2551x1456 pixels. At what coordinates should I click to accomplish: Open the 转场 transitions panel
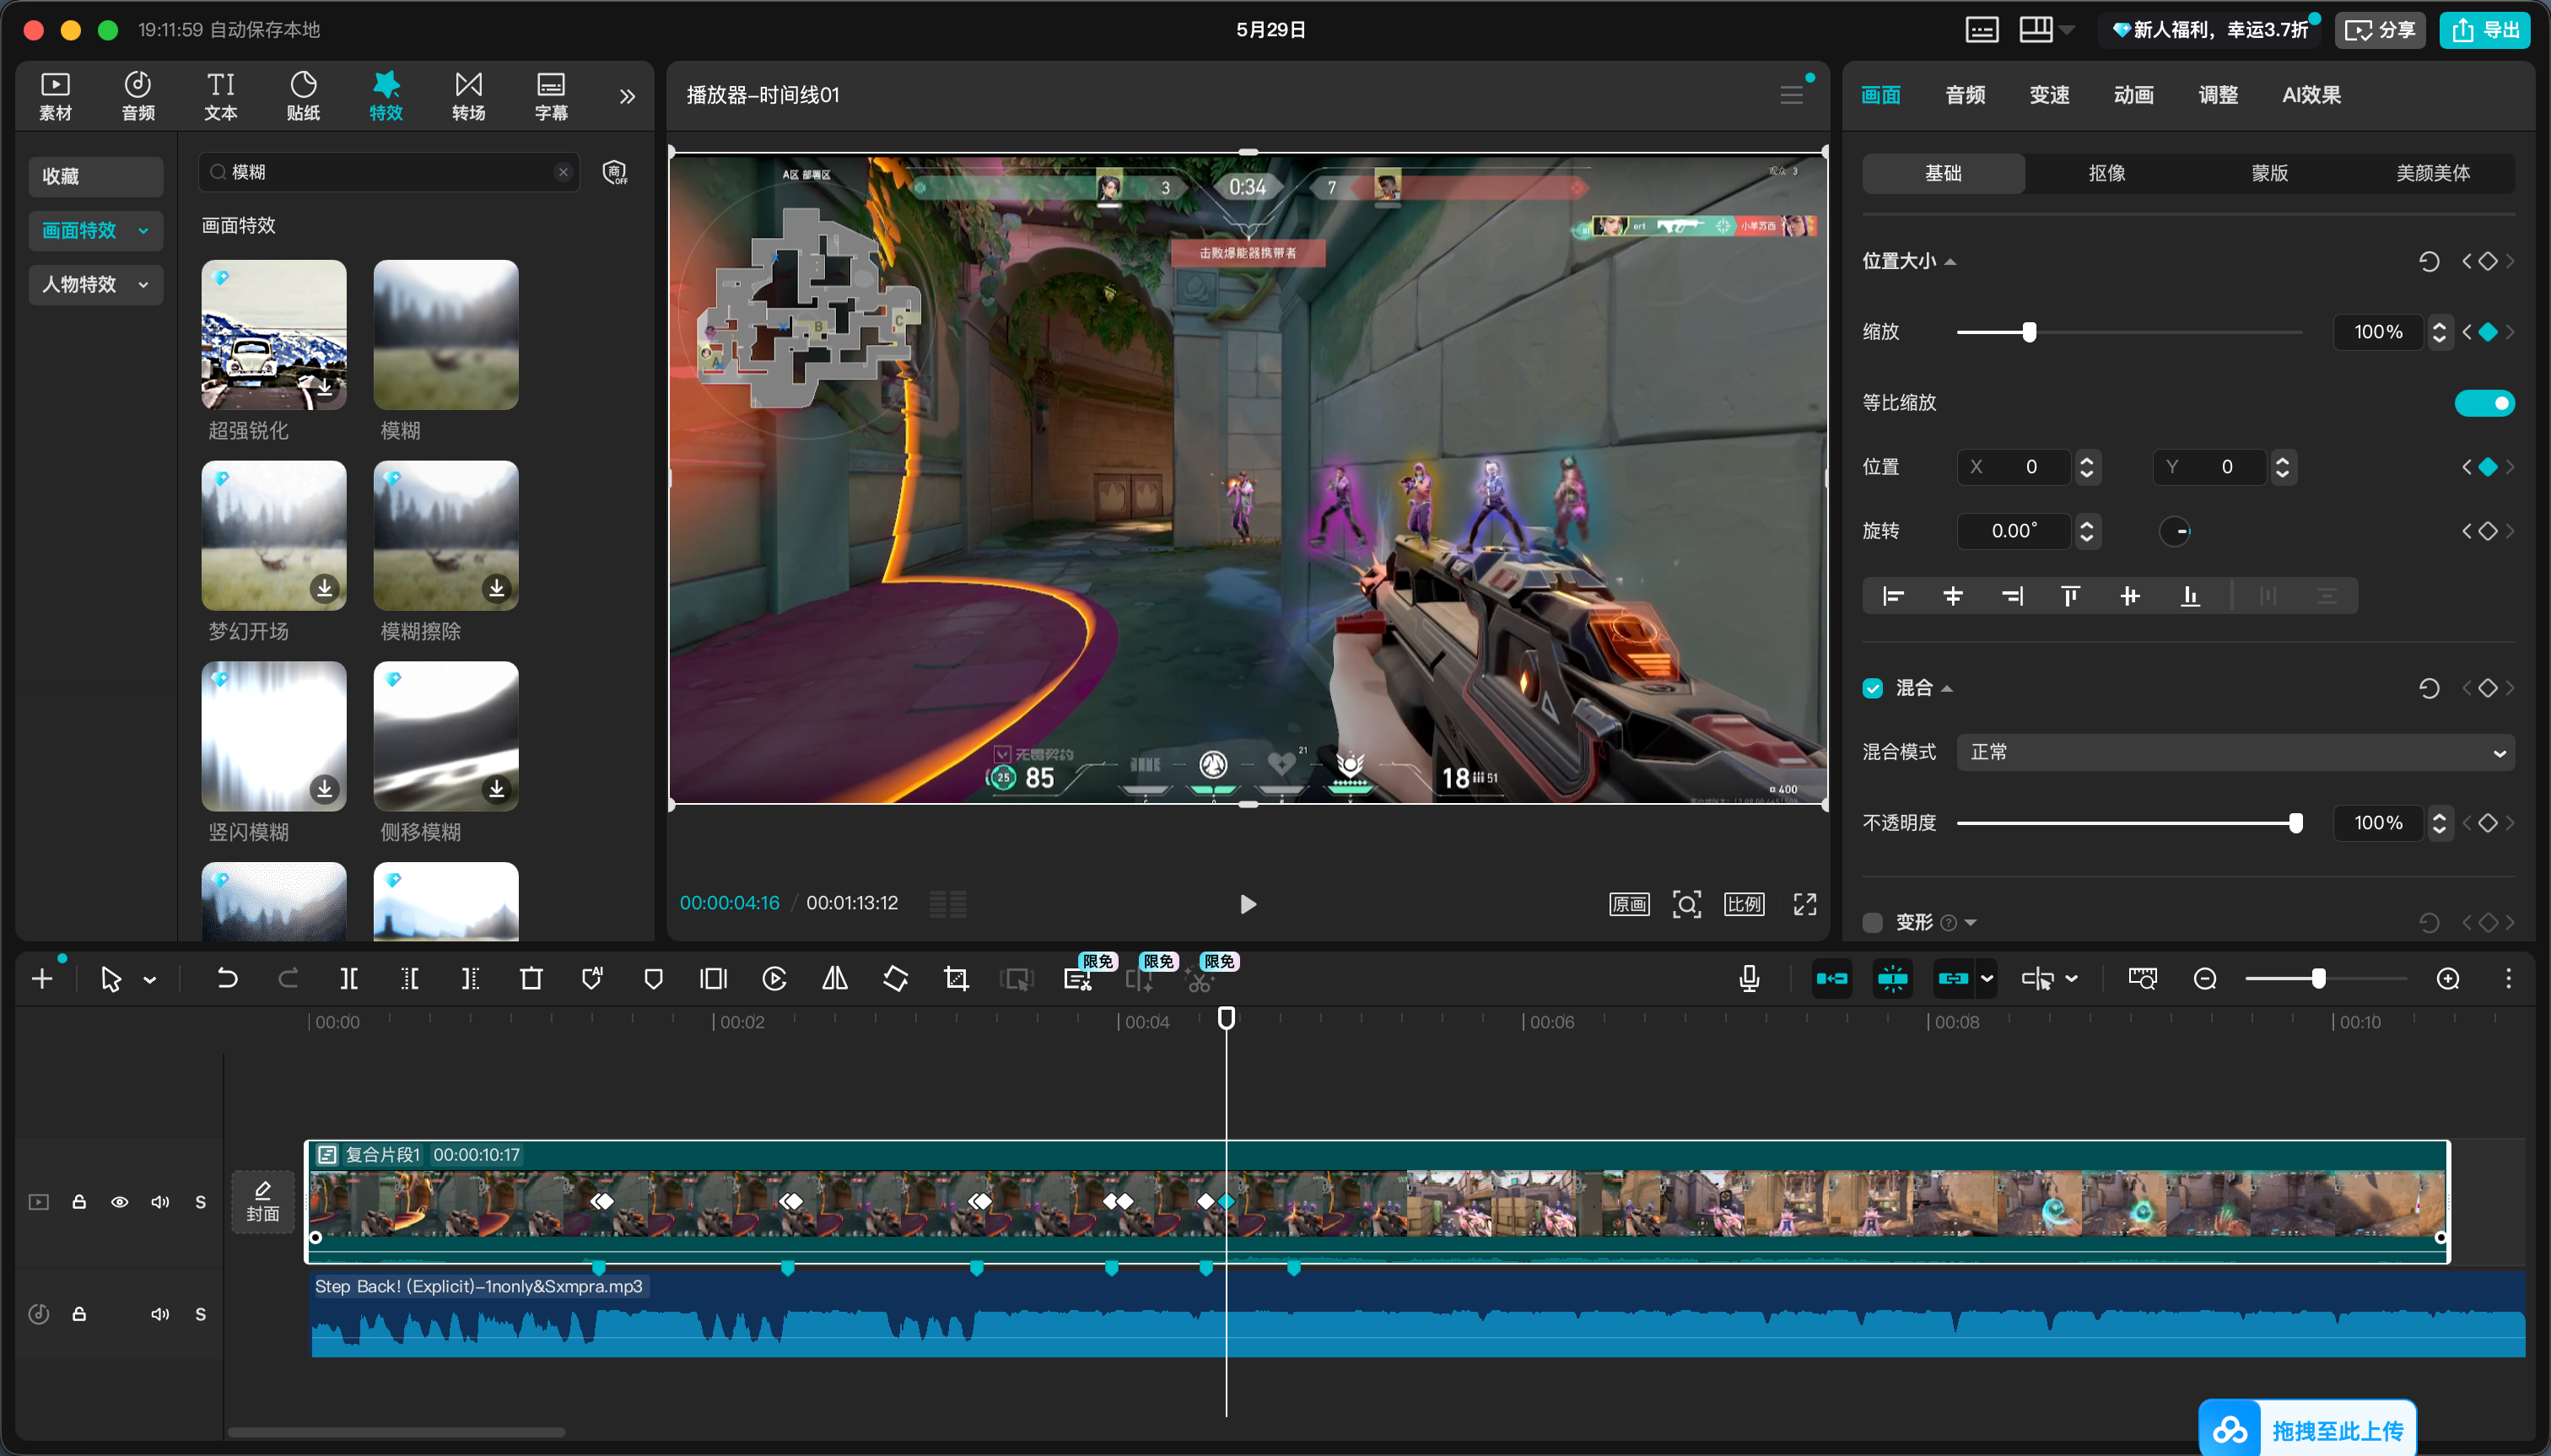pyautogui.click(x=469, y=96)
